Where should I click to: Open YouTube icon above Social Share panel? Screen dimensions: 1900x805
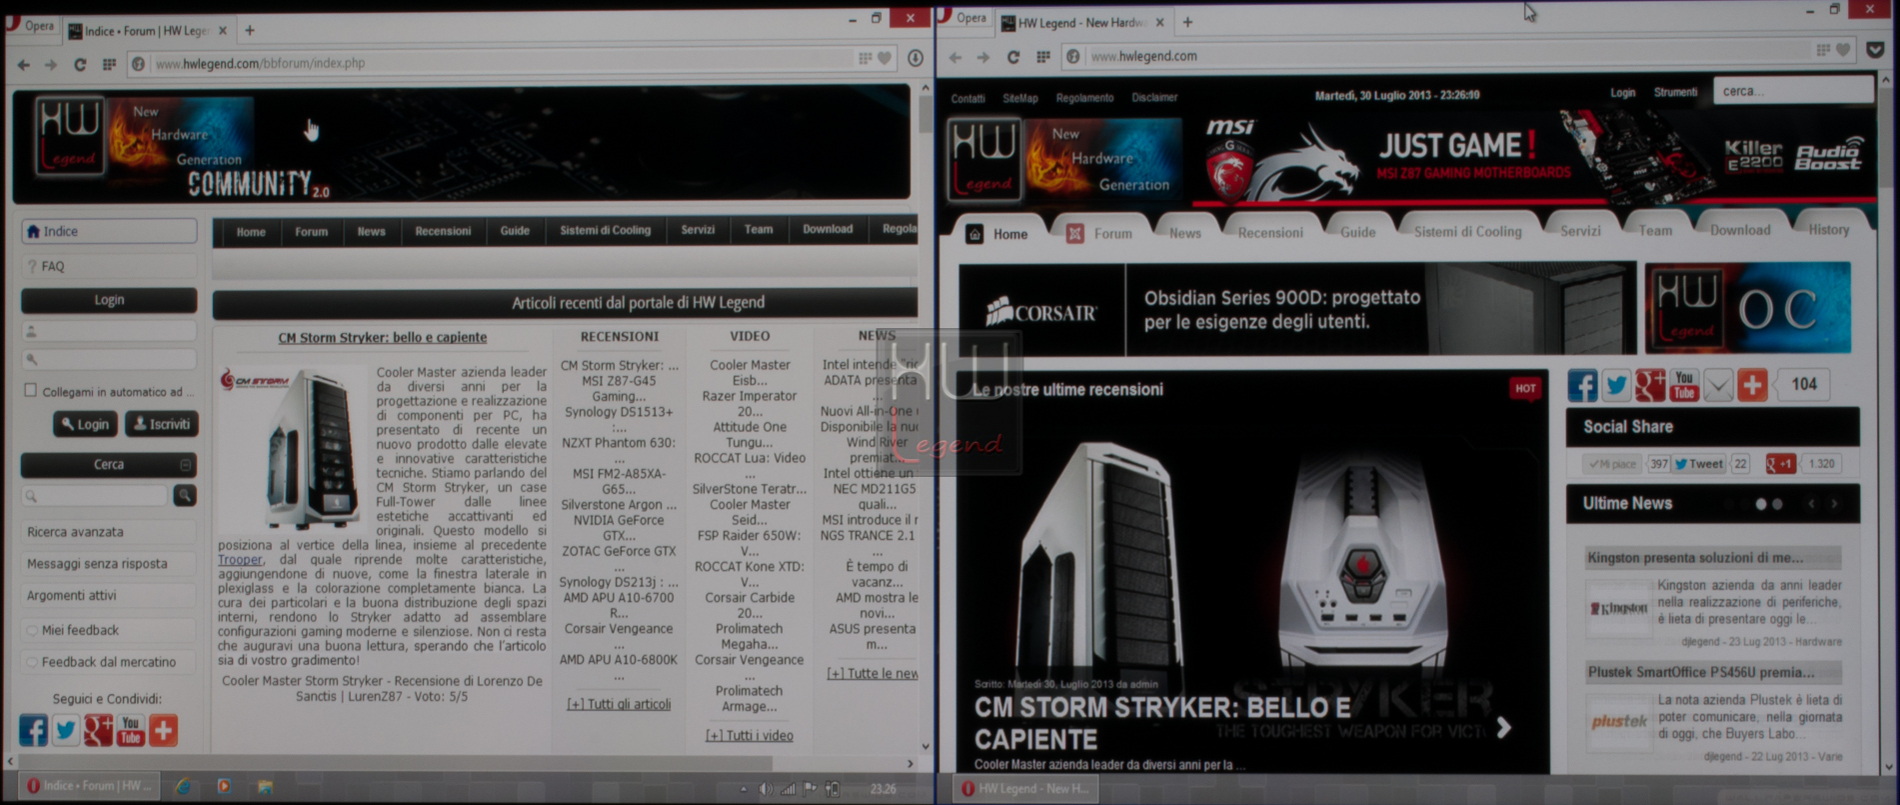point(1684,385)
